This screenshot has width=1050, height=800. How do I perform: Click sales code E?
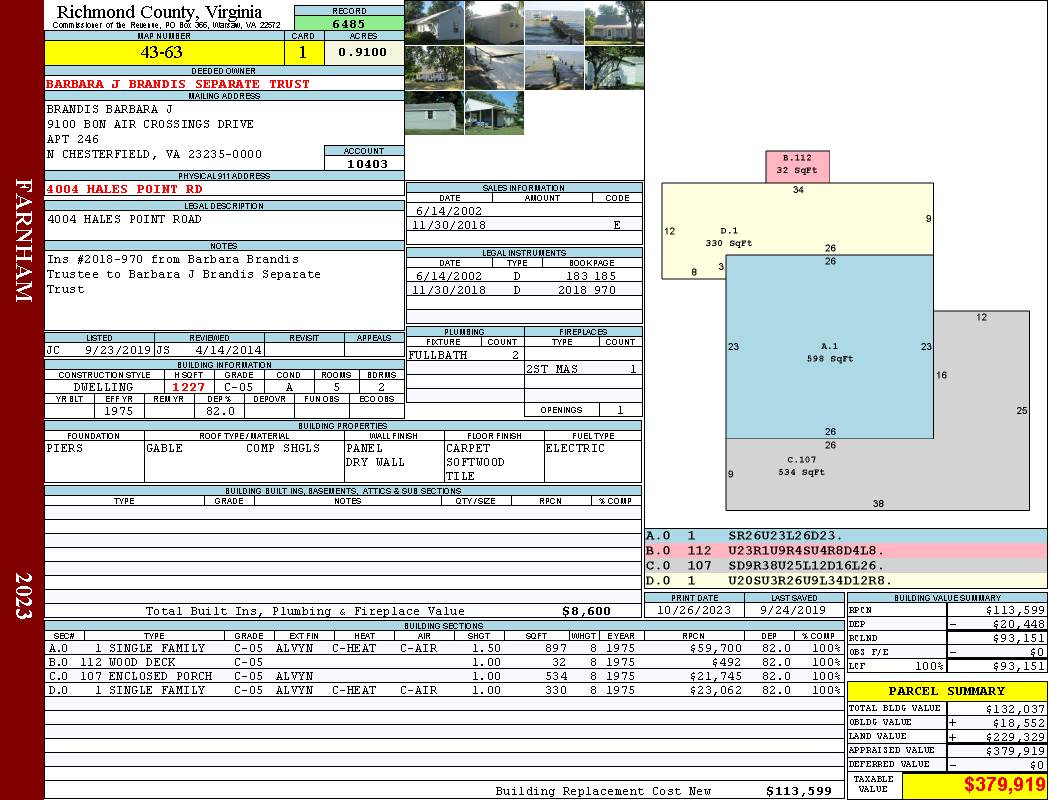[x=617, y=226]
